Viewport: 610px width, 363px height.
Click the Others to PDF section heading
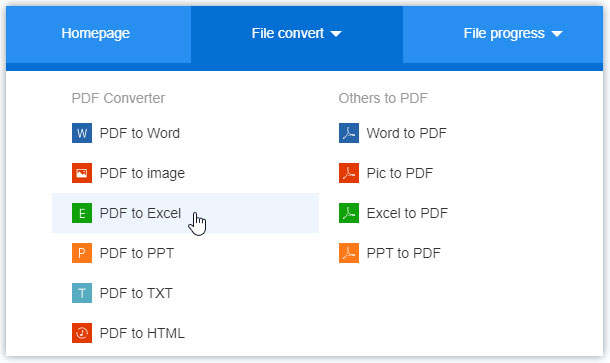(x=383, y=98)
